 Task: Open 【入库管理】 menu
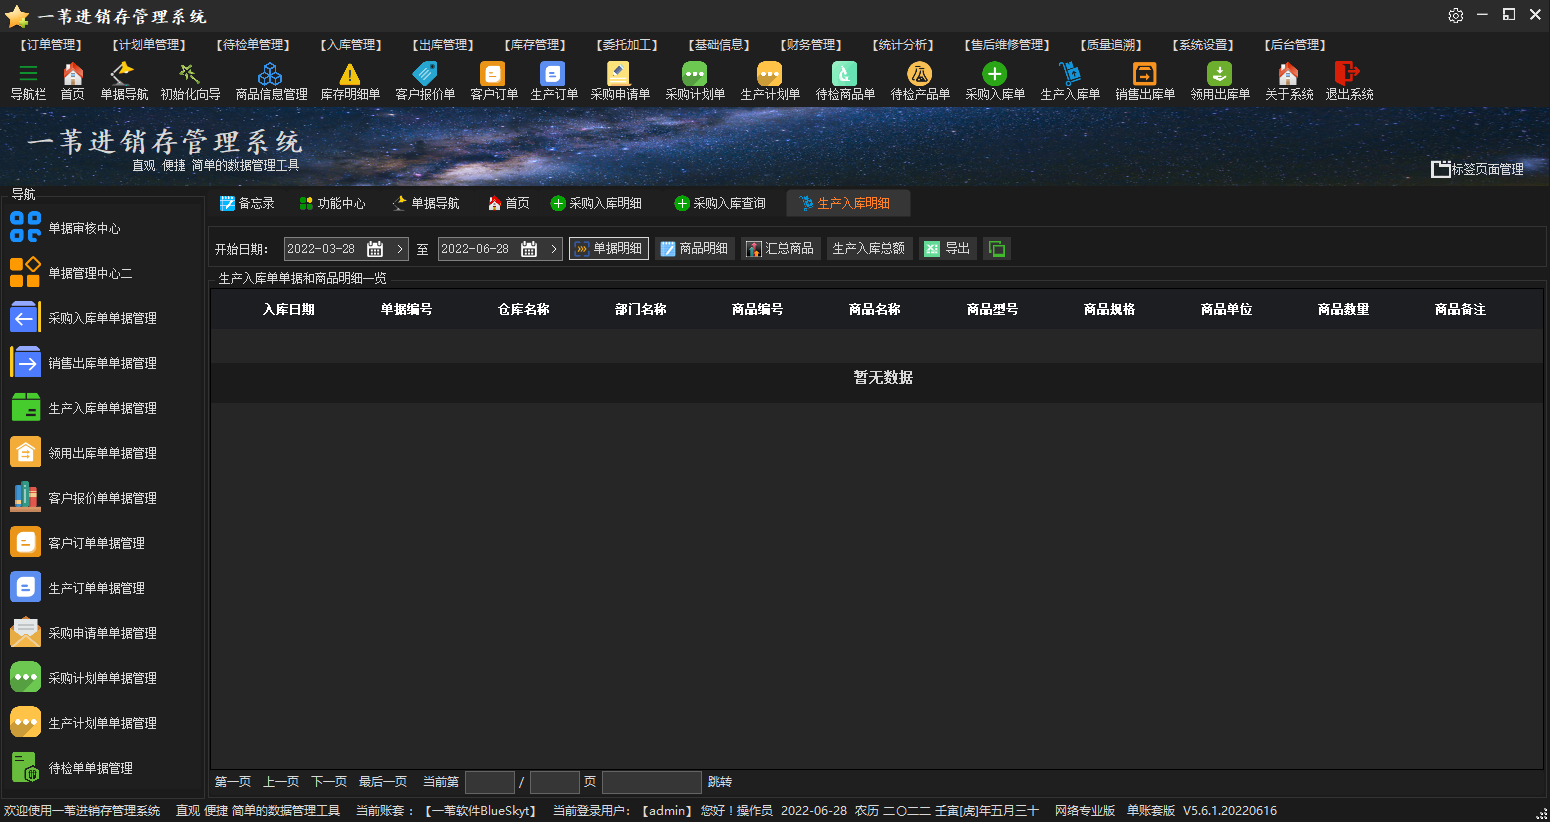click(351, 45)
